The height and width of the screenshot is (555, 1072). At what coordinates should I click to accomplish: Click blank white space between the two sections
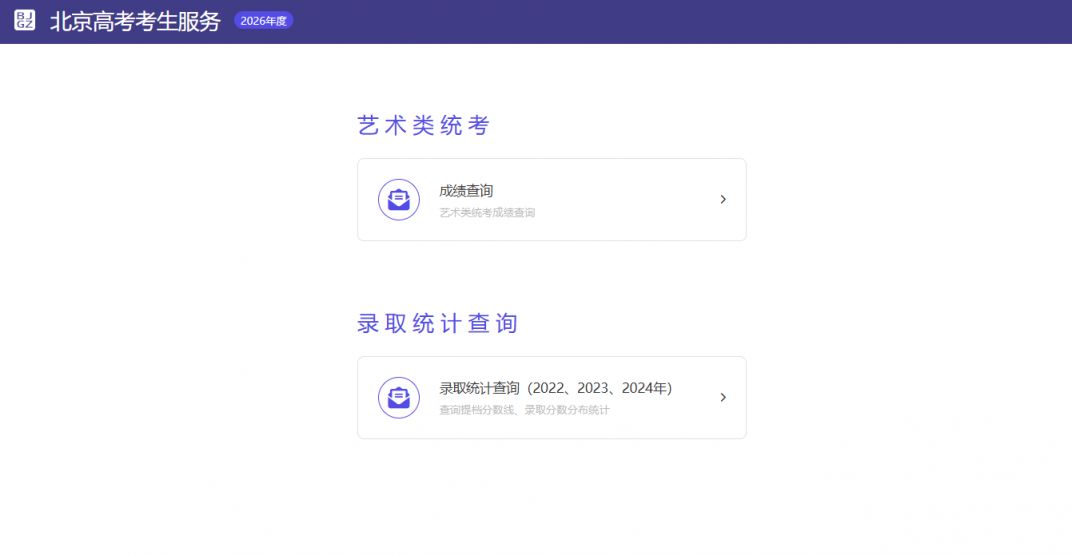pos(550,275)
